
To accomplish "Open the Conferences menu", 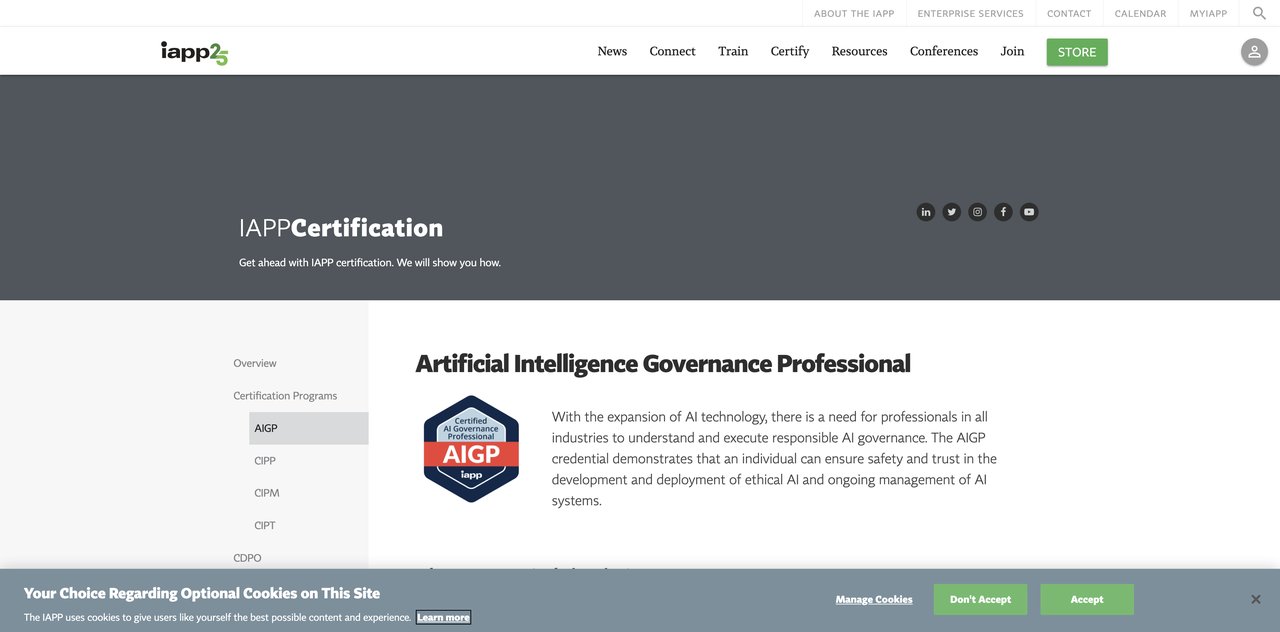I will [944, 51].
